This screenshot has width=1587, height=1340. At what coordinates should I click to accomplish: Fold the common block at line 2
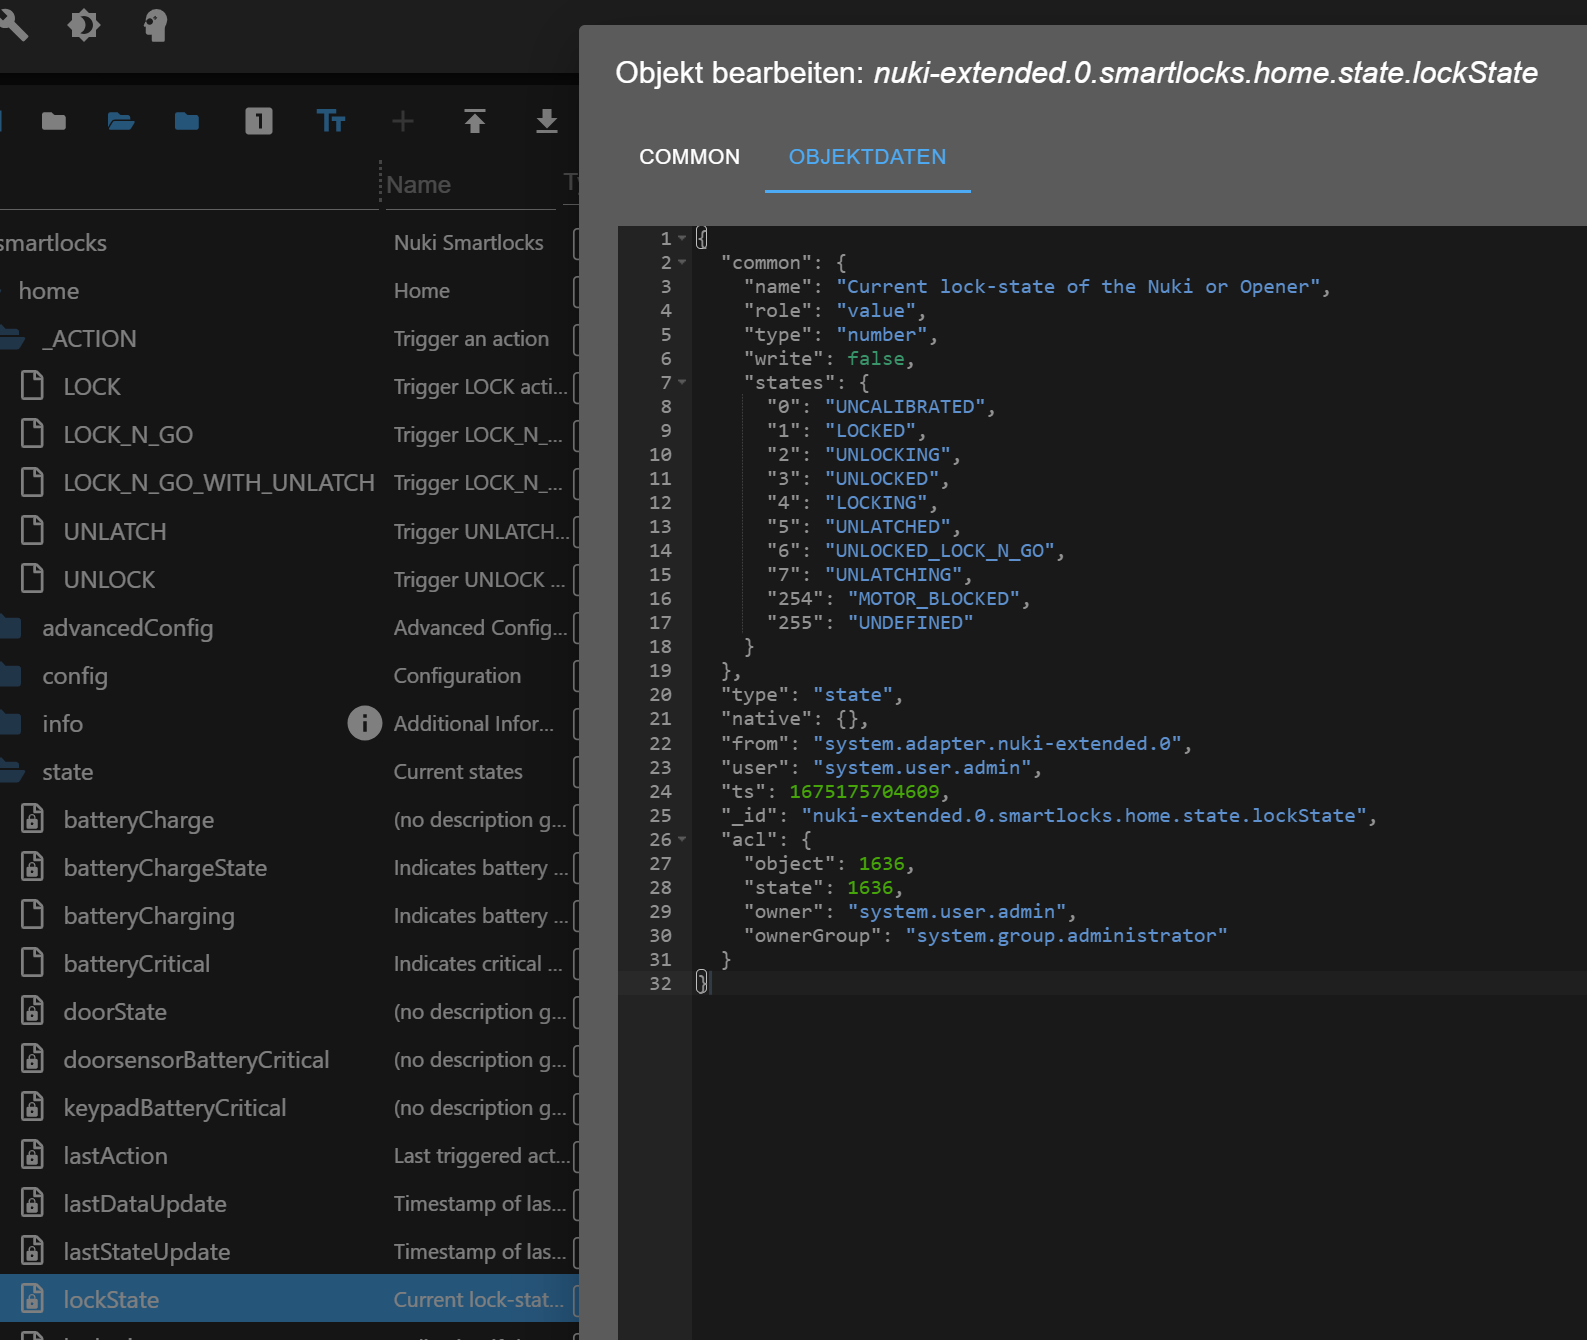682,262
